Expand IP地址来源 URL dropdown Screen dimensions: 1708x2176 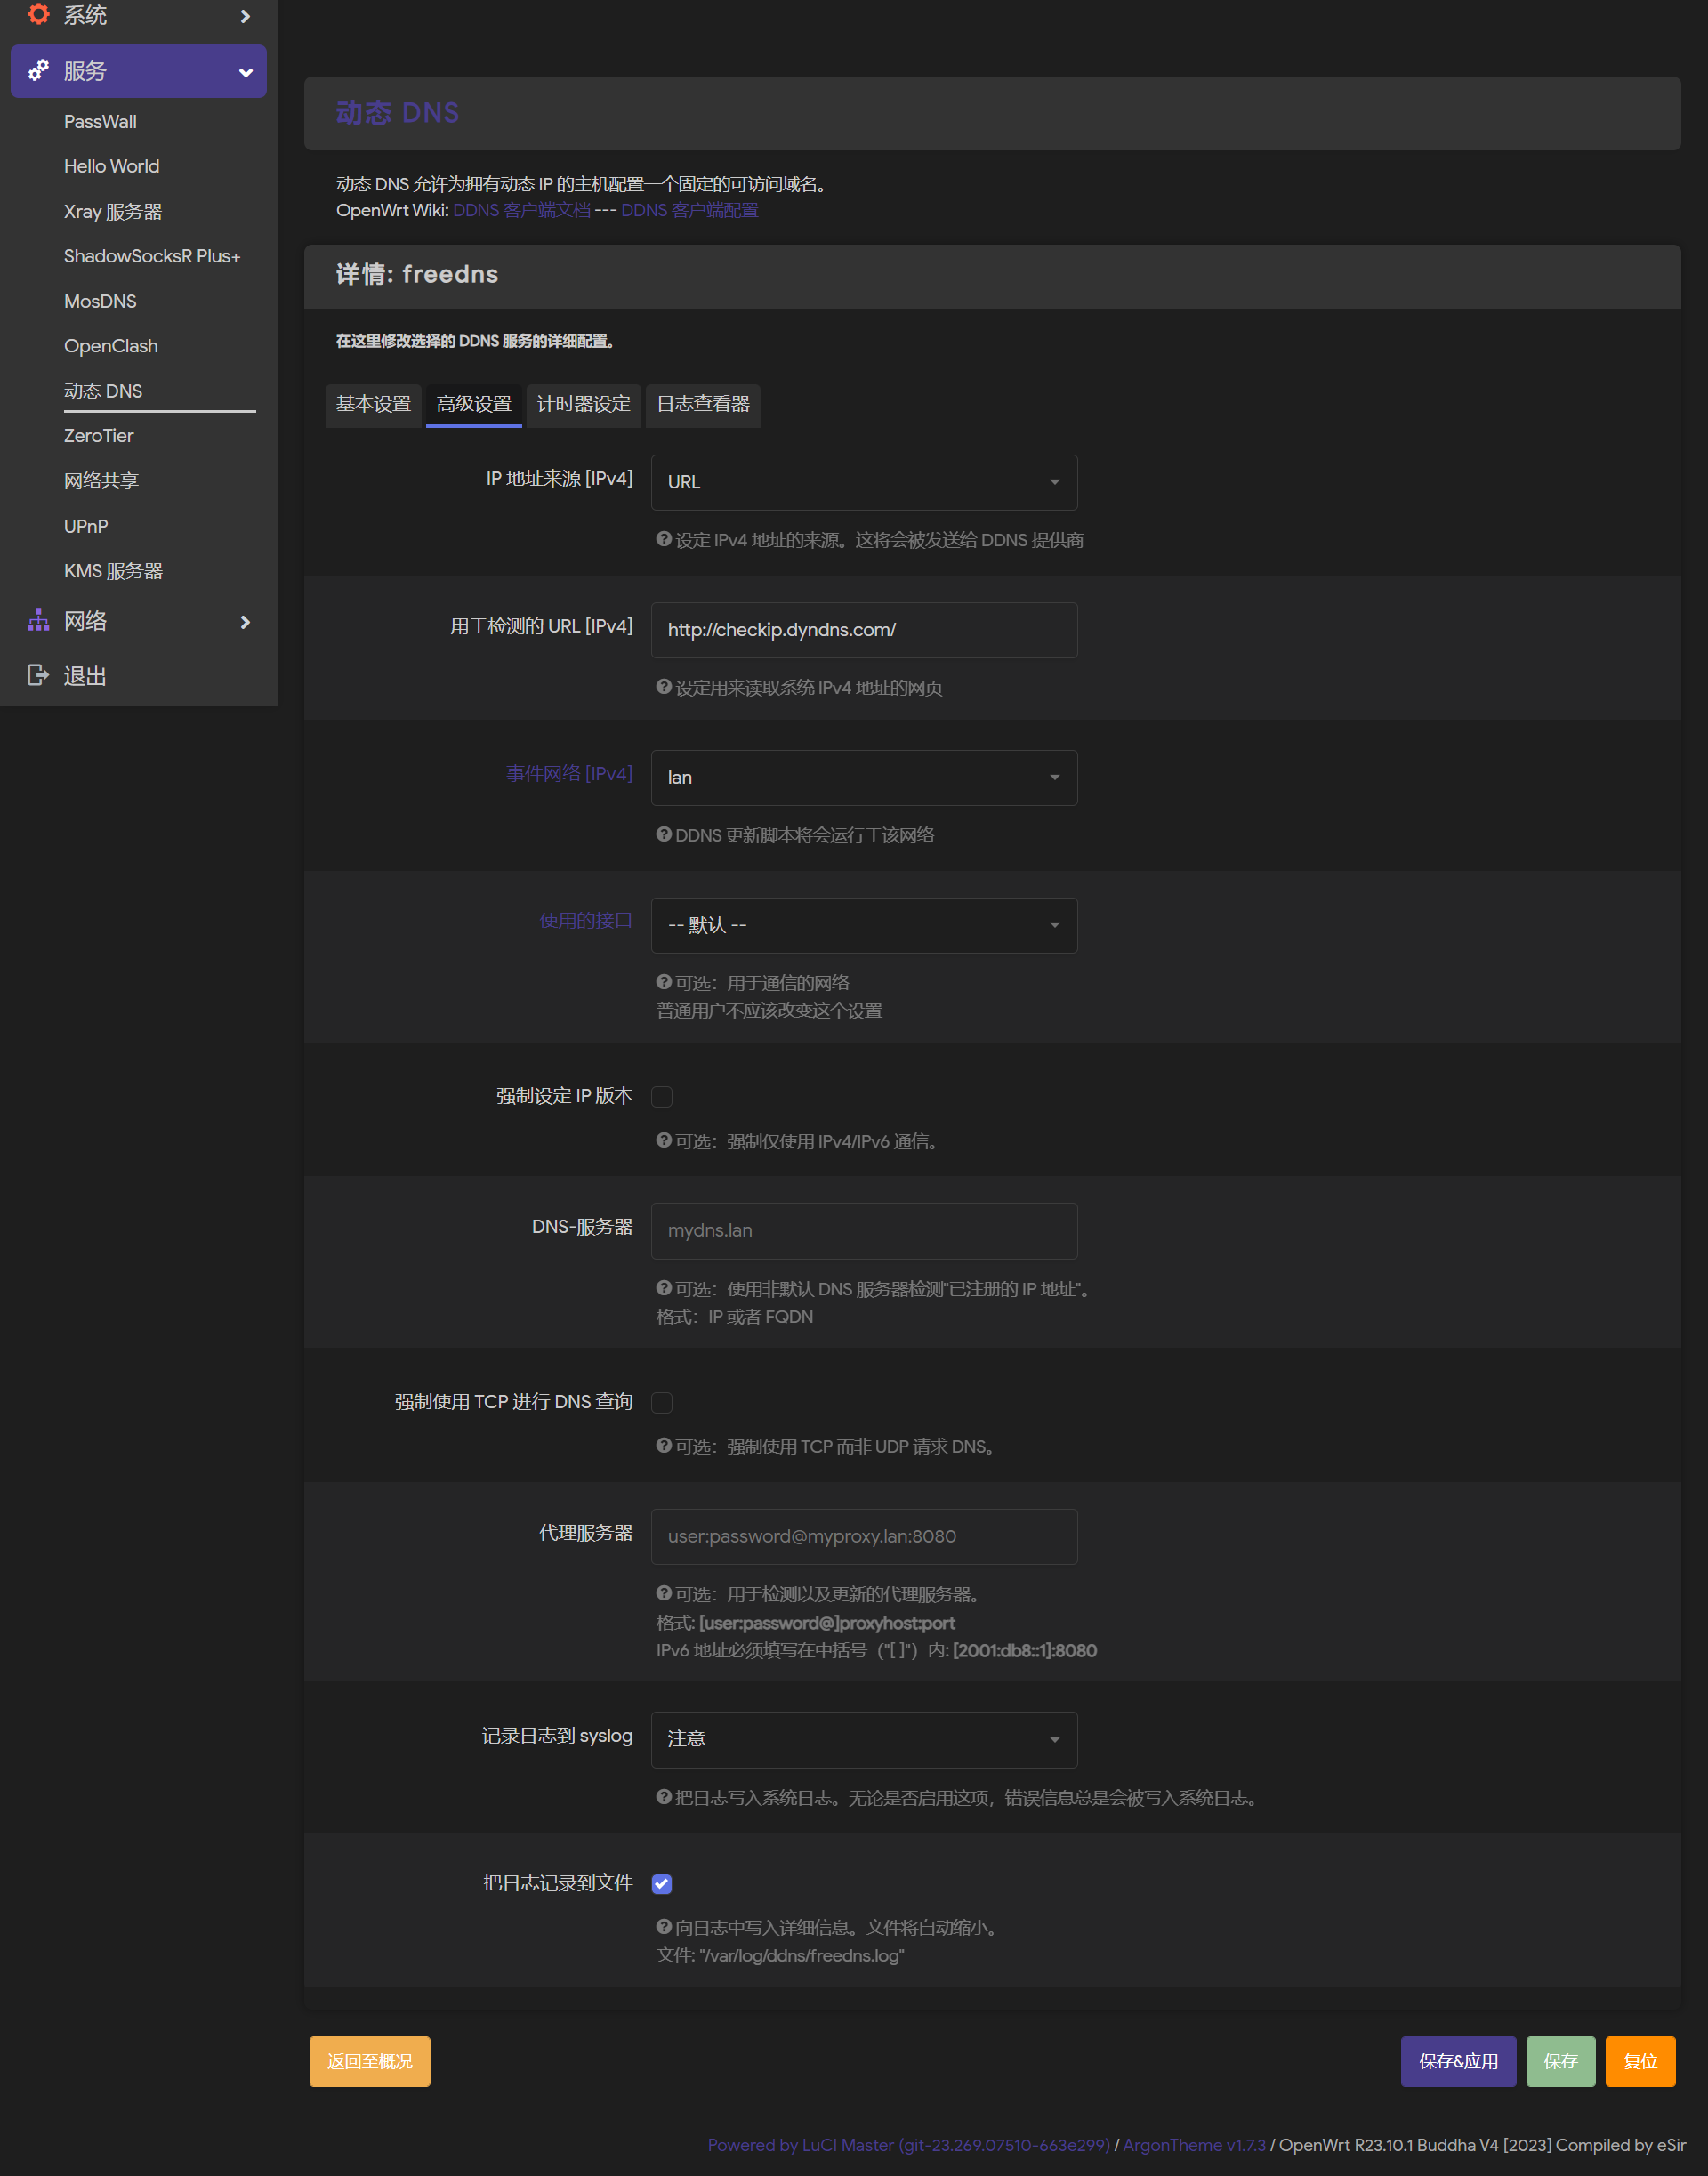864,480
